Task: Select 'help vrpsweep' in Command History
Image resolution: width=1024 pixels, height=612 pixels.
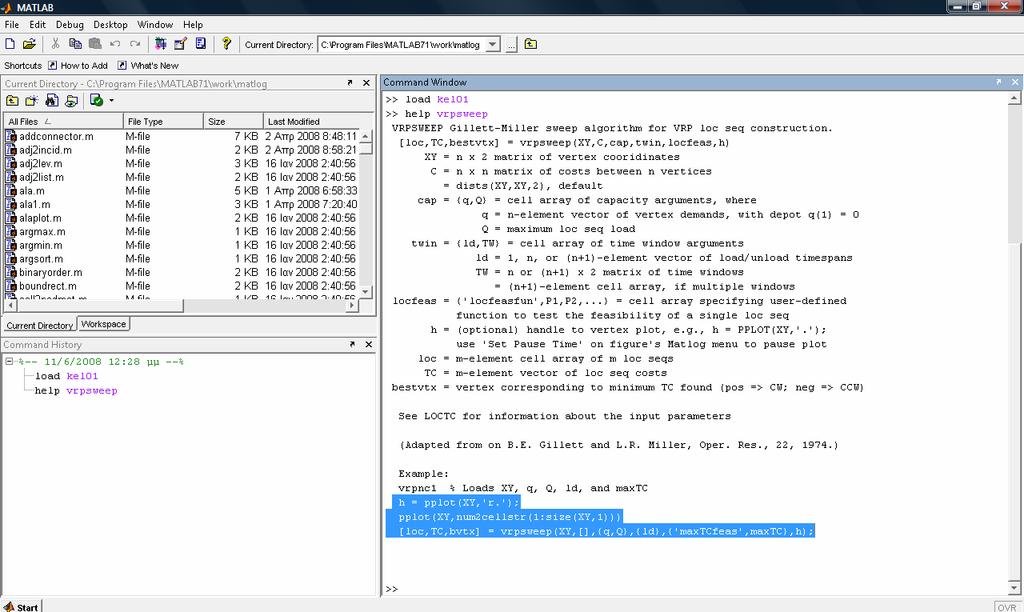Action: (x=76, y=391)
